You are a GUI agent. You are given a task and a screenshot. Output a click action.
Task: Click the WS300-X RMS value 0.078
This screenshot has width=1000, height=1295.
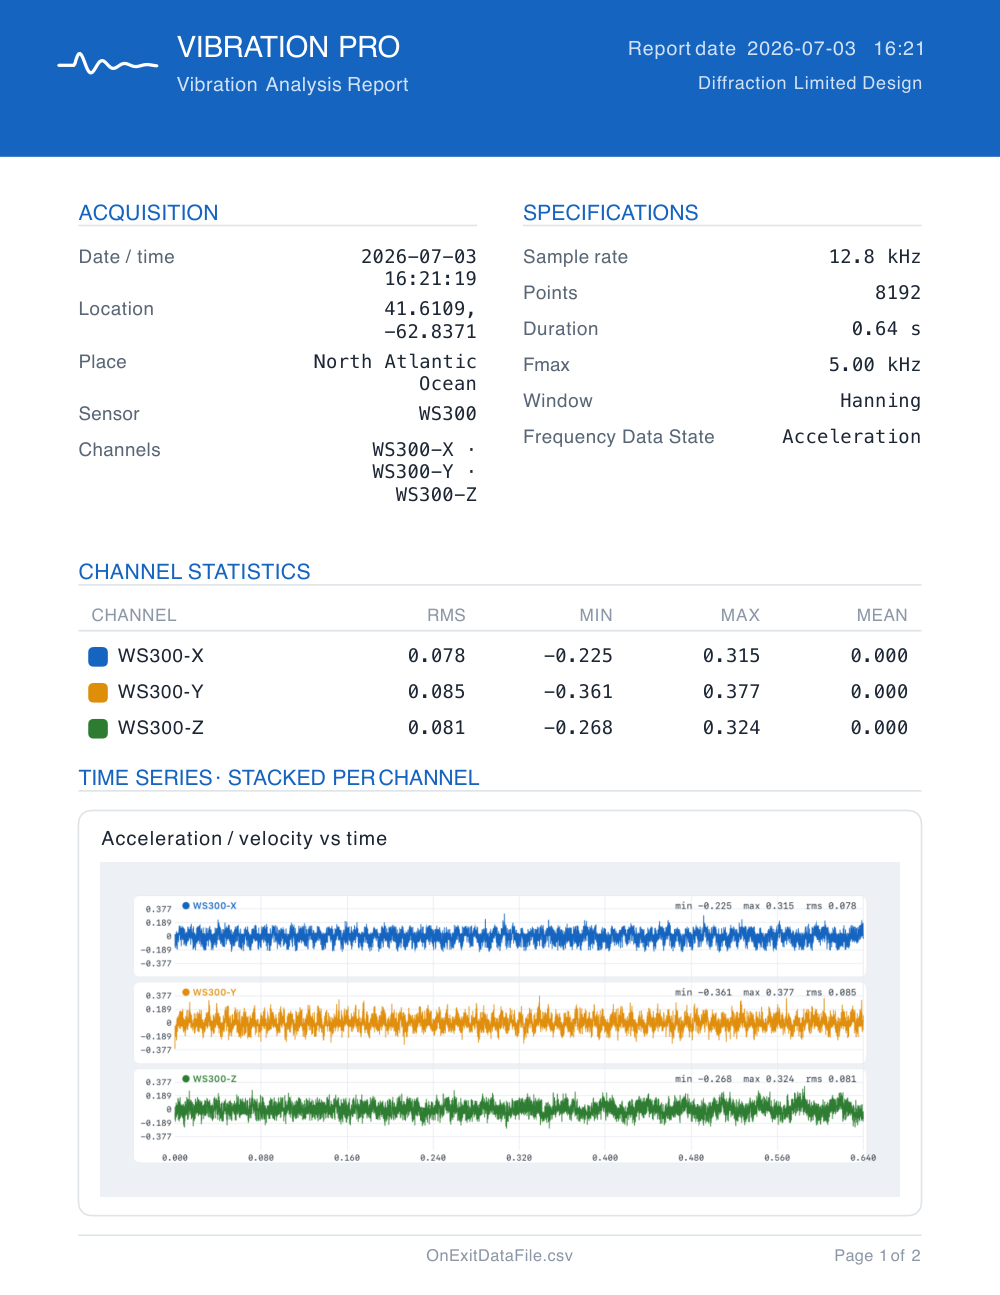(x=436, y=656)
